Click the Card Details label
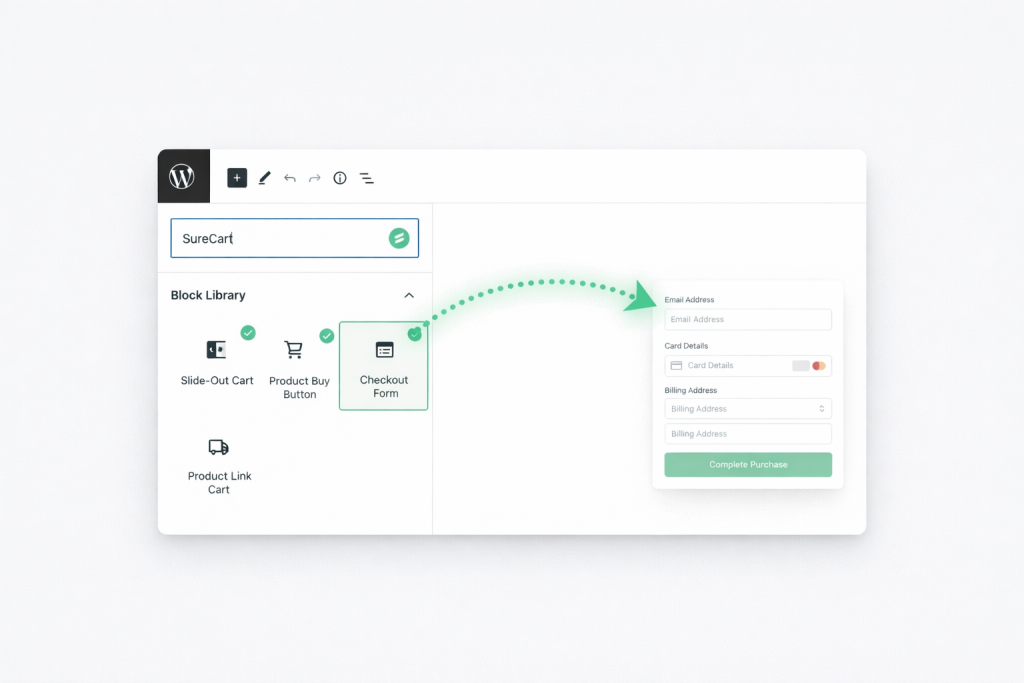The image size is (1024, 683). click(686, 346)
